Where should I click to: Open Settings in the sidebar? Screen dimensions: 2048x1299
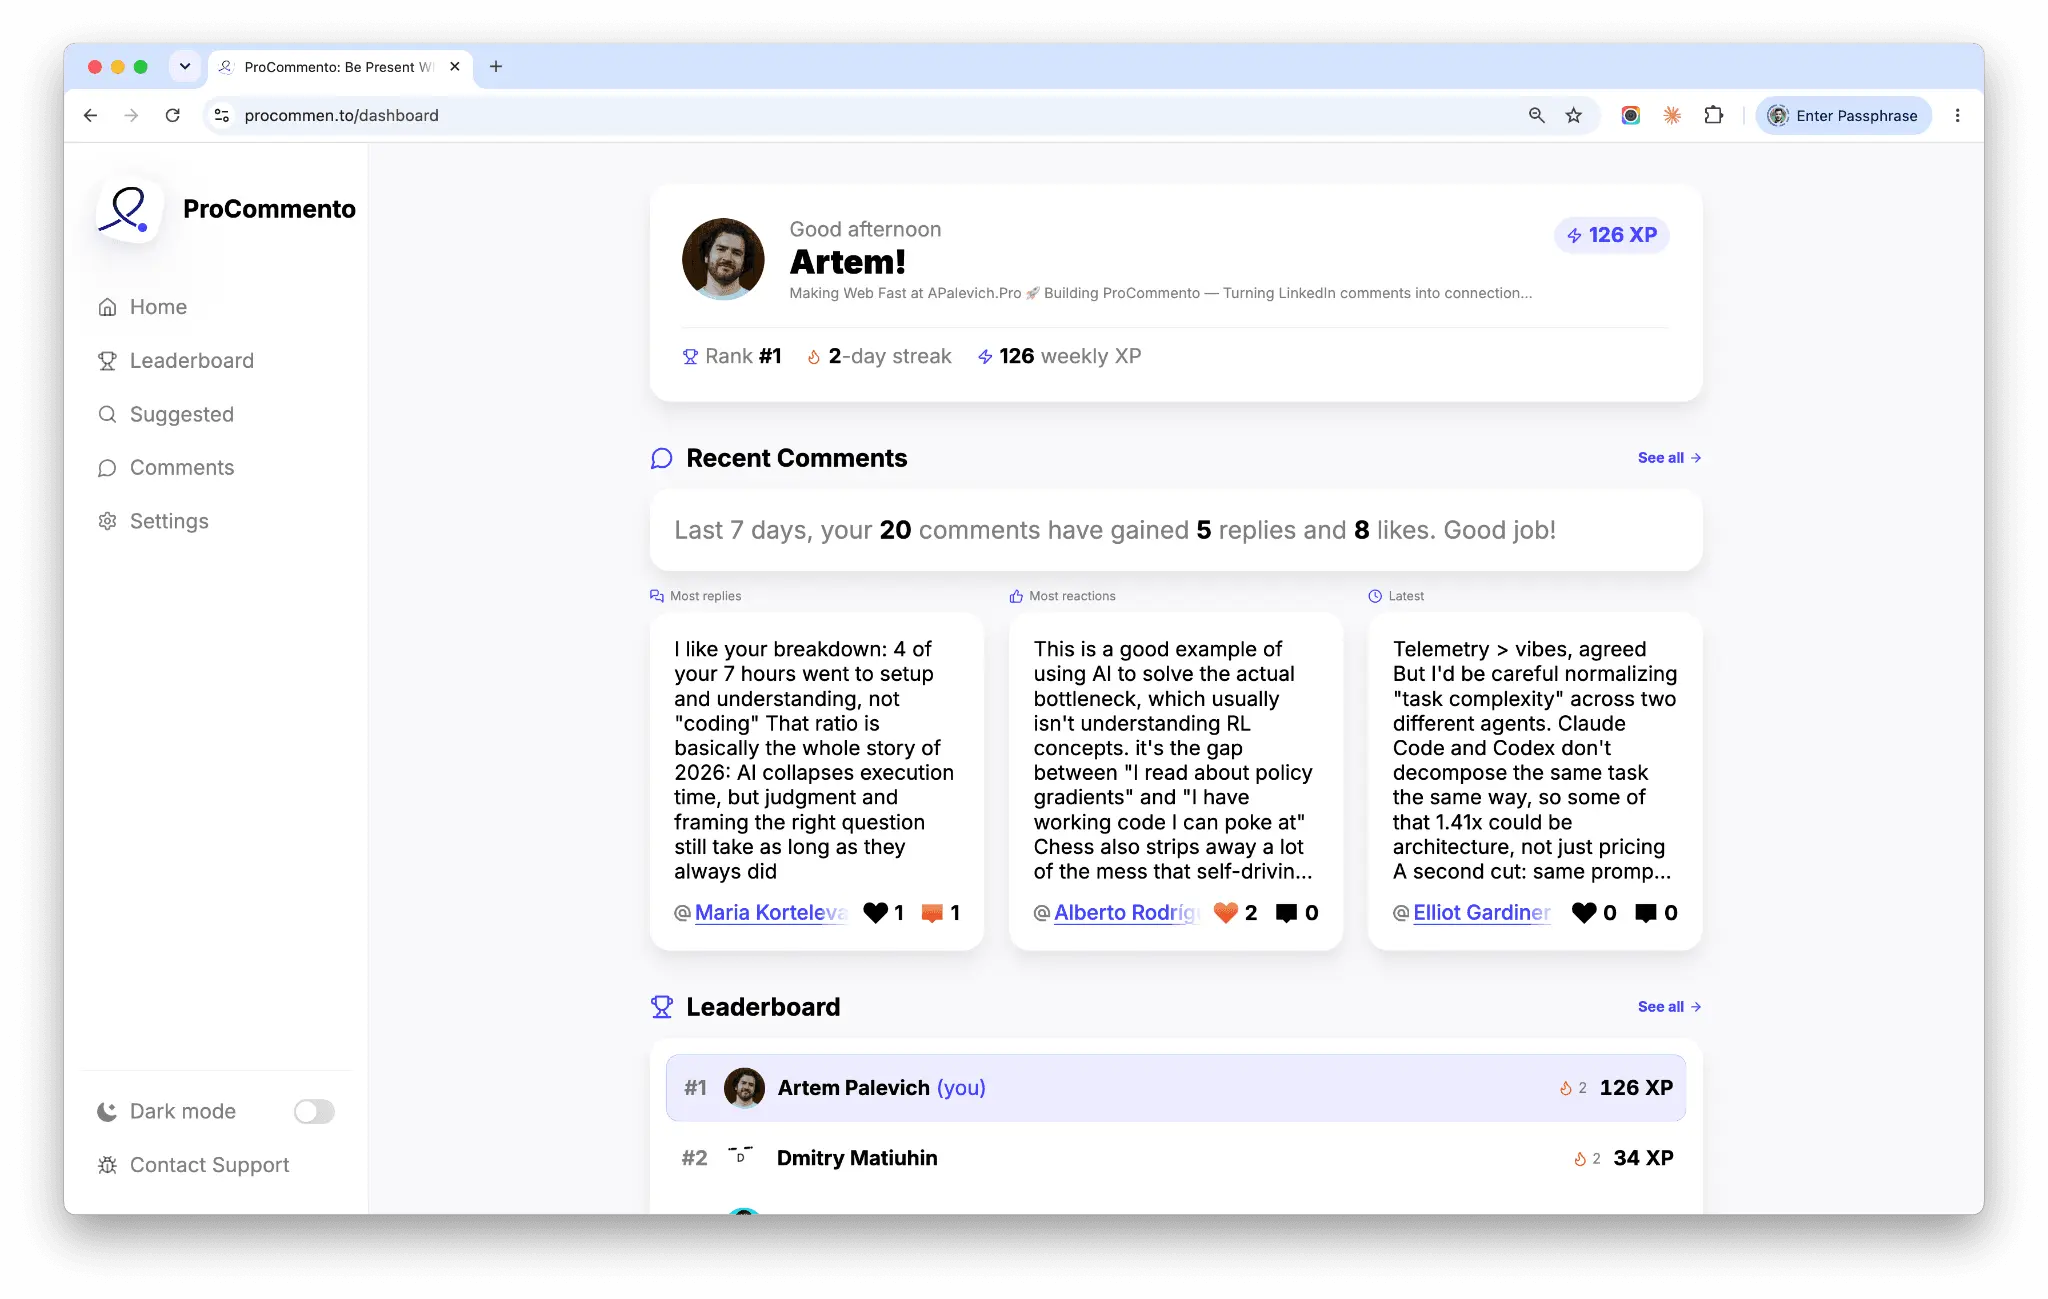coord(153,521)
